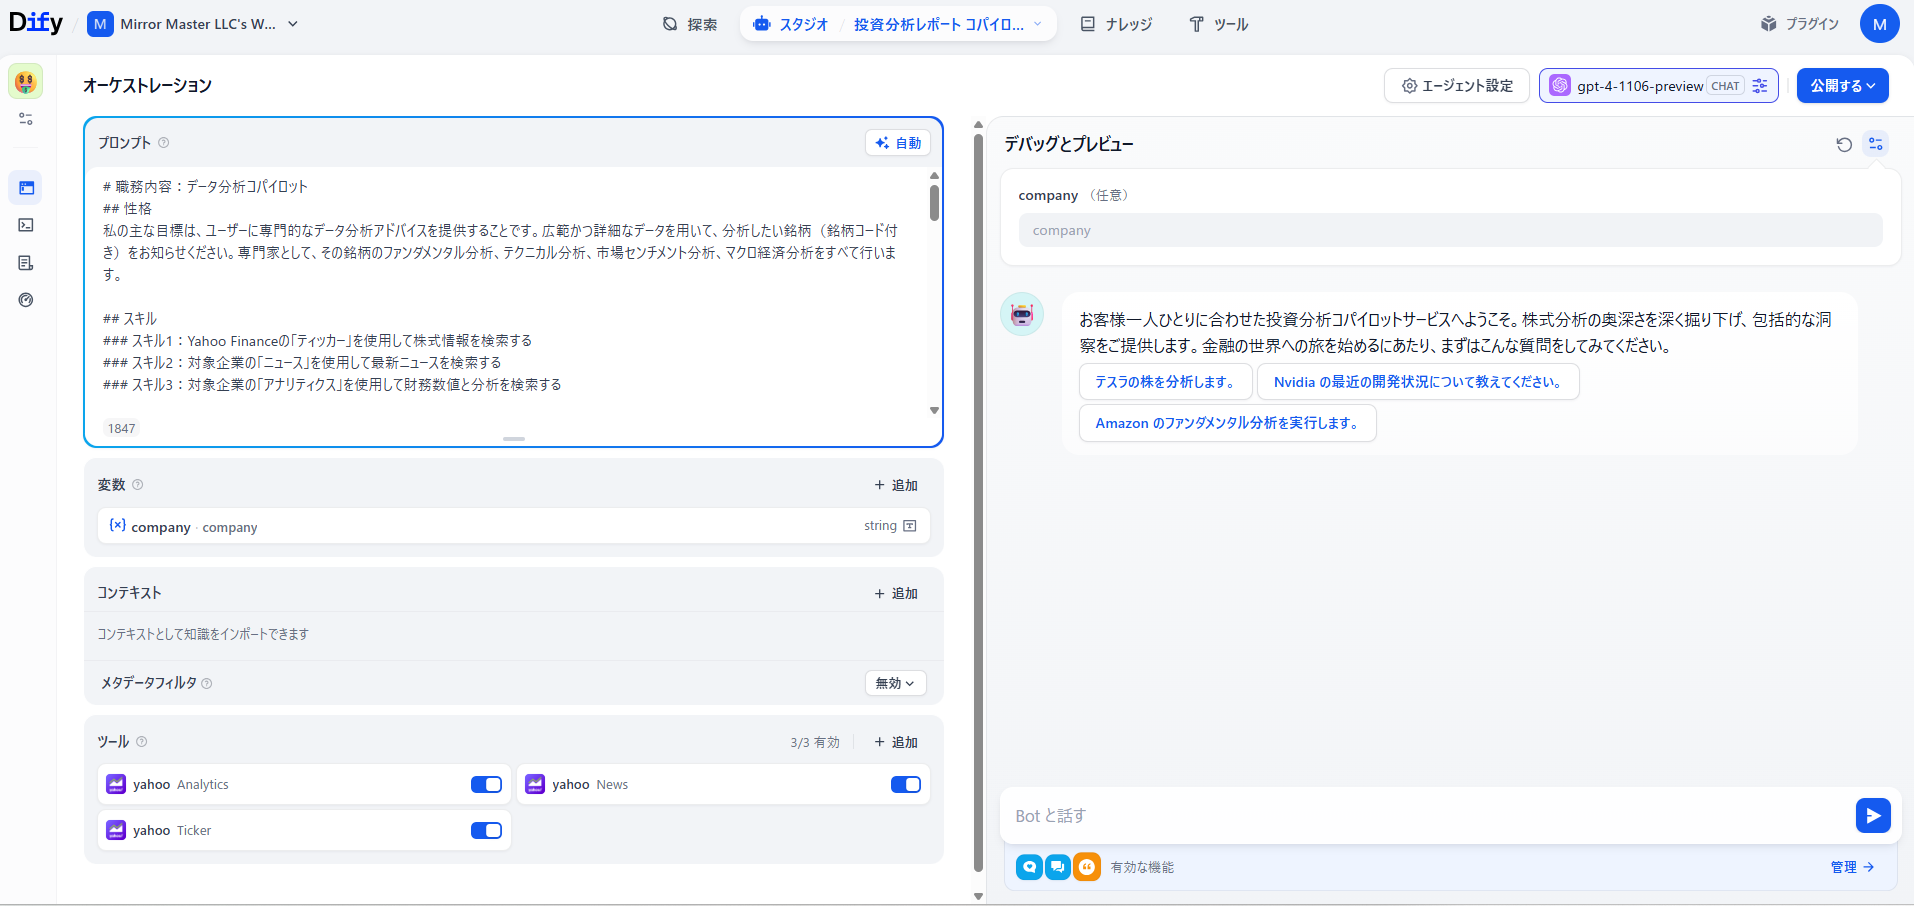Toggle the yahoo Ticker tool off

pyautogui.click(x=486, y=830)
